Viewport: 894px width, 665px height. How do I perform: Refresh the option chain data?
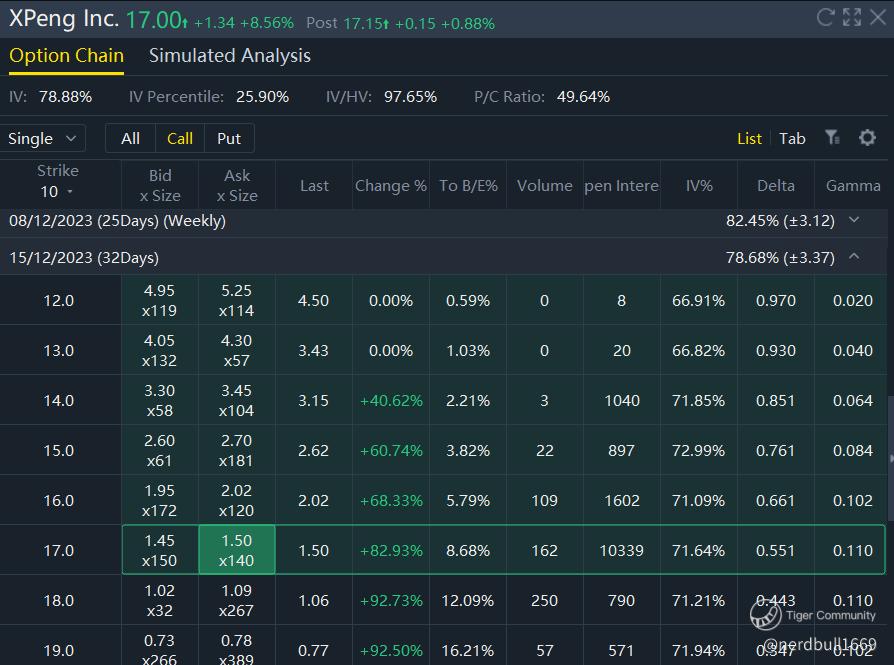coord(824,17)
